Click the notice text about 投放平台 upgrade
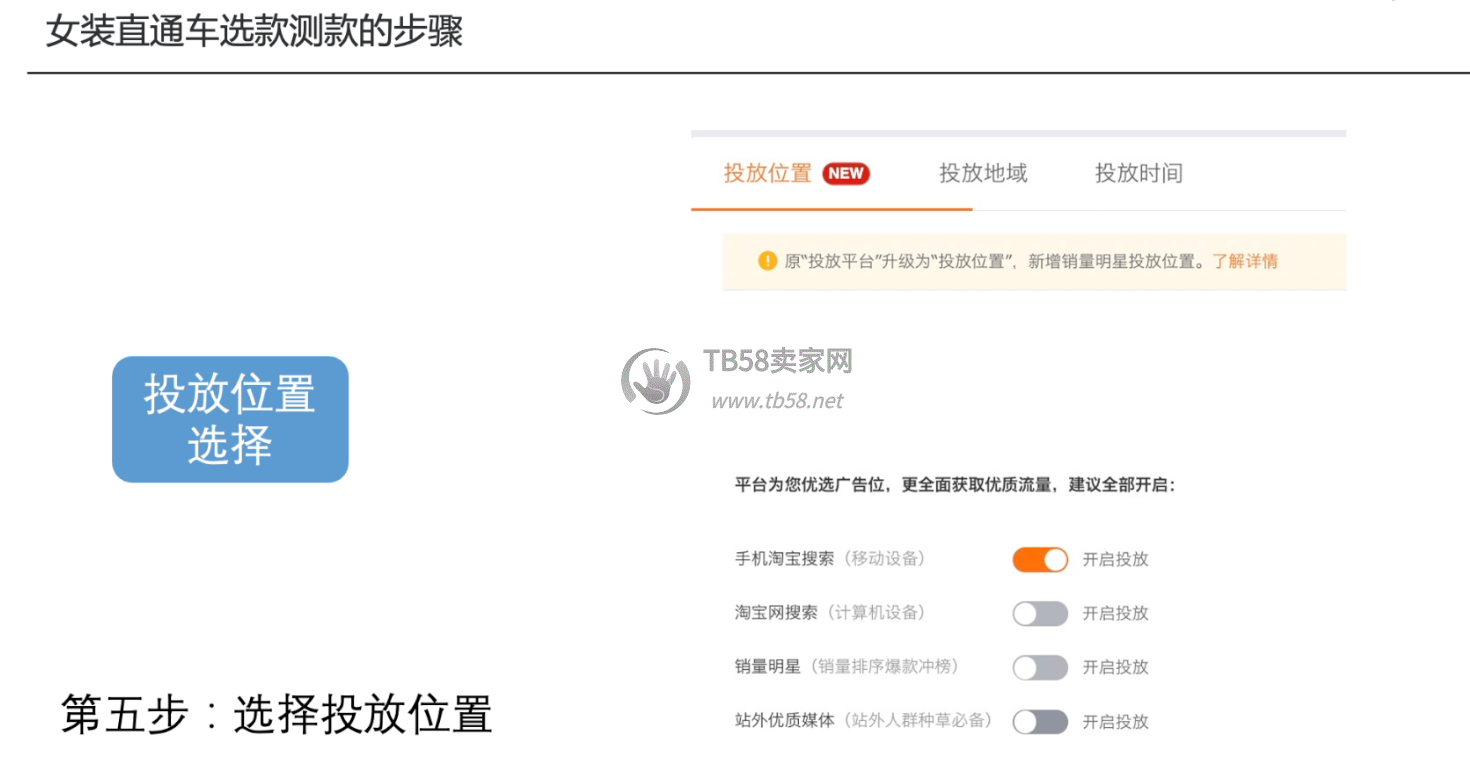1470x763 pixels. click(x=995, y=261)
